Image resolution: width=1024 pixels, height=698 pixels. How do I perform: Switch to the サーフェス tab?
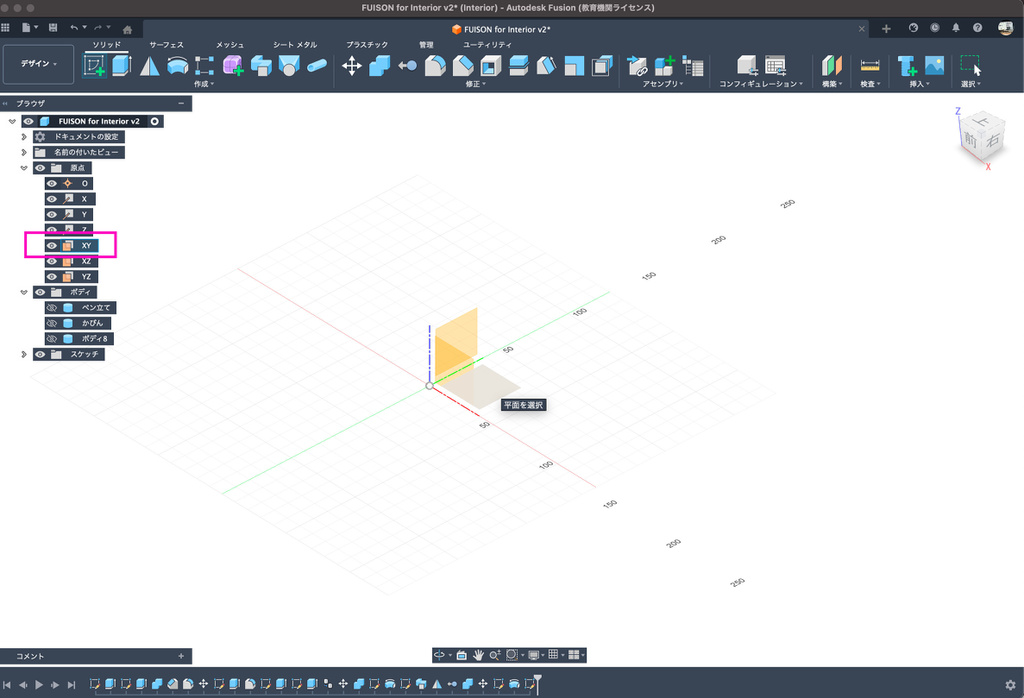tap(166, 45)
